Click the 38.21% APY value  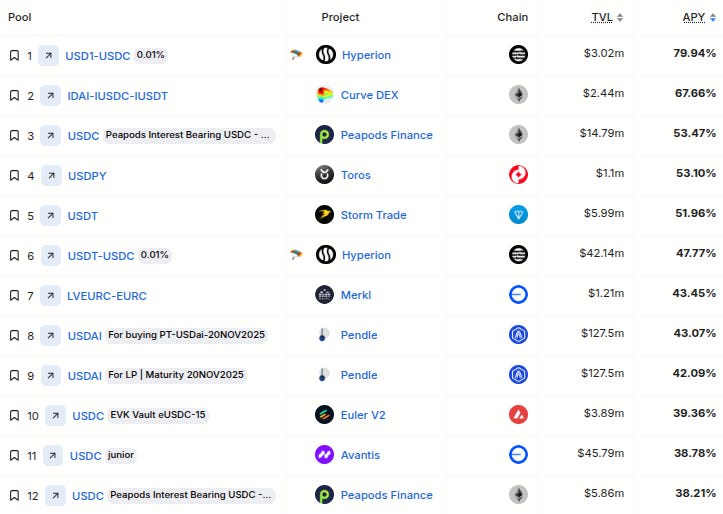[696, 493]
